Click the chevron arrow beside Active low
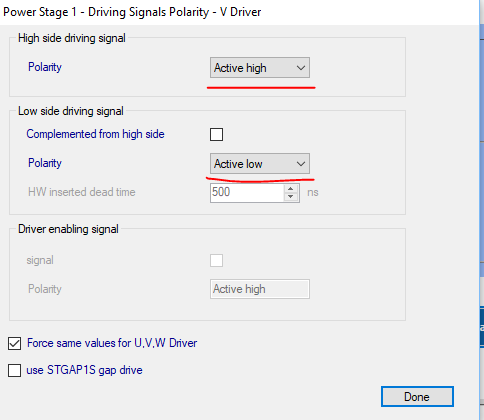The width and height of the screenshot is (484, 420). point(301,164)
